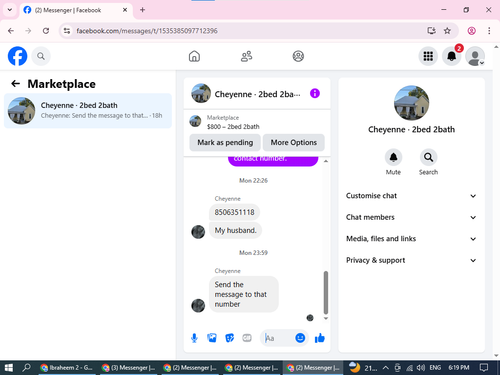Search in conversation via the magnifier icon
Image resolution: width=500 pixels, height=375 pixels.
(428, 157)
